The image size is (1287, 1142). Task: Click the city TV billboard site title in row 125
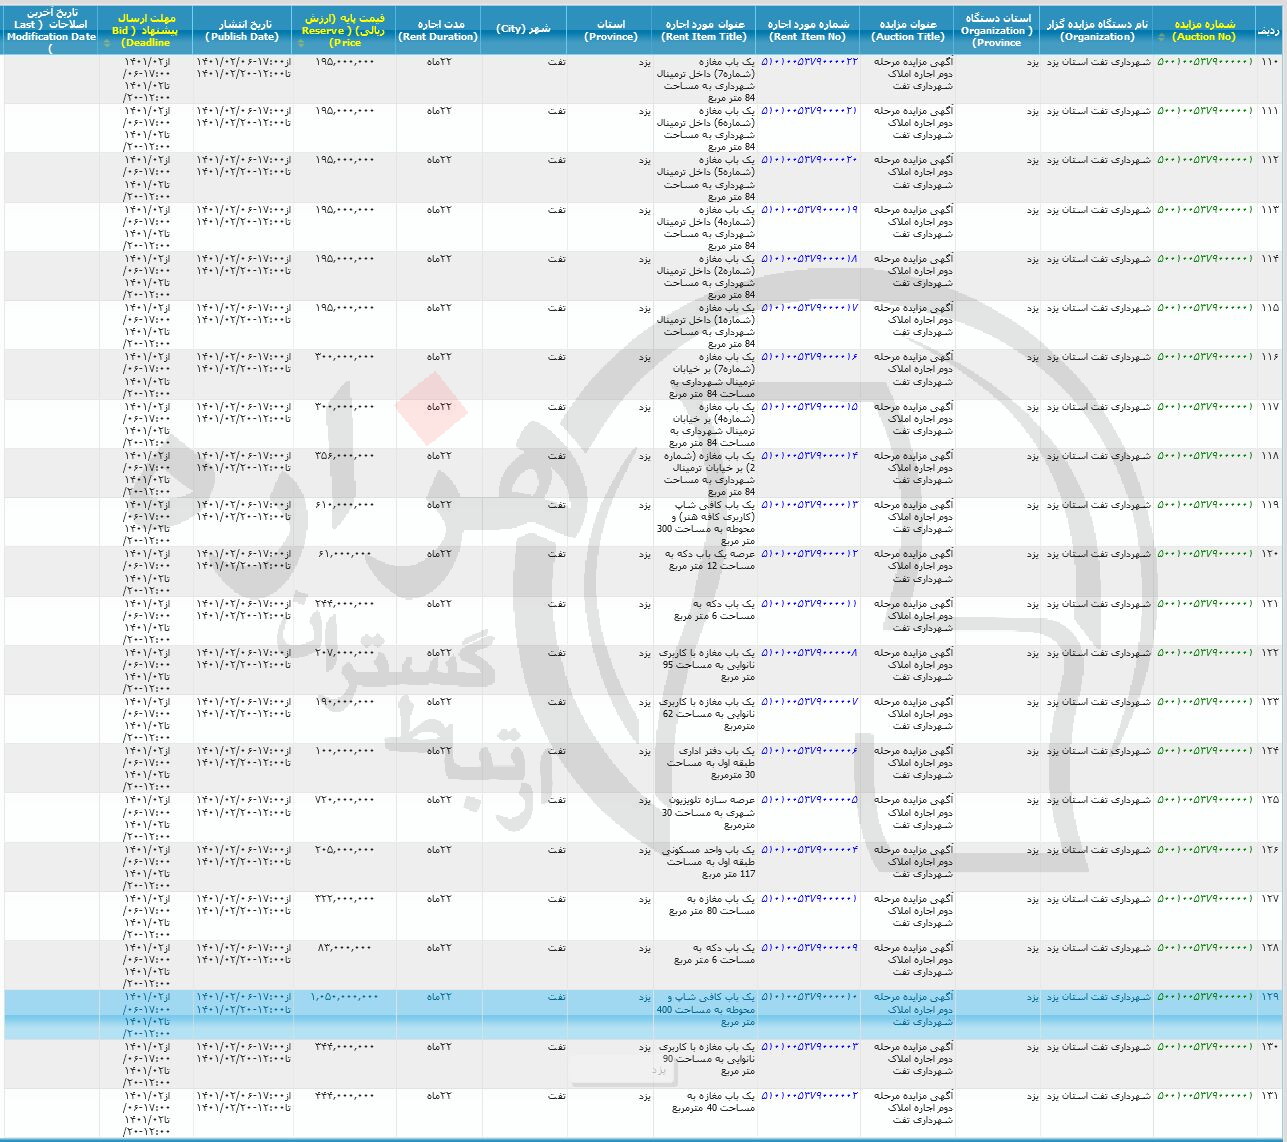pos(708,813)
